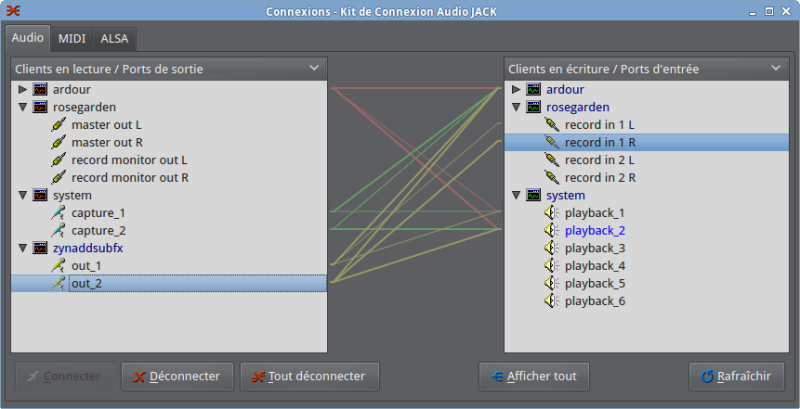Open the input ports header dropdown arrow

point(776,68)
